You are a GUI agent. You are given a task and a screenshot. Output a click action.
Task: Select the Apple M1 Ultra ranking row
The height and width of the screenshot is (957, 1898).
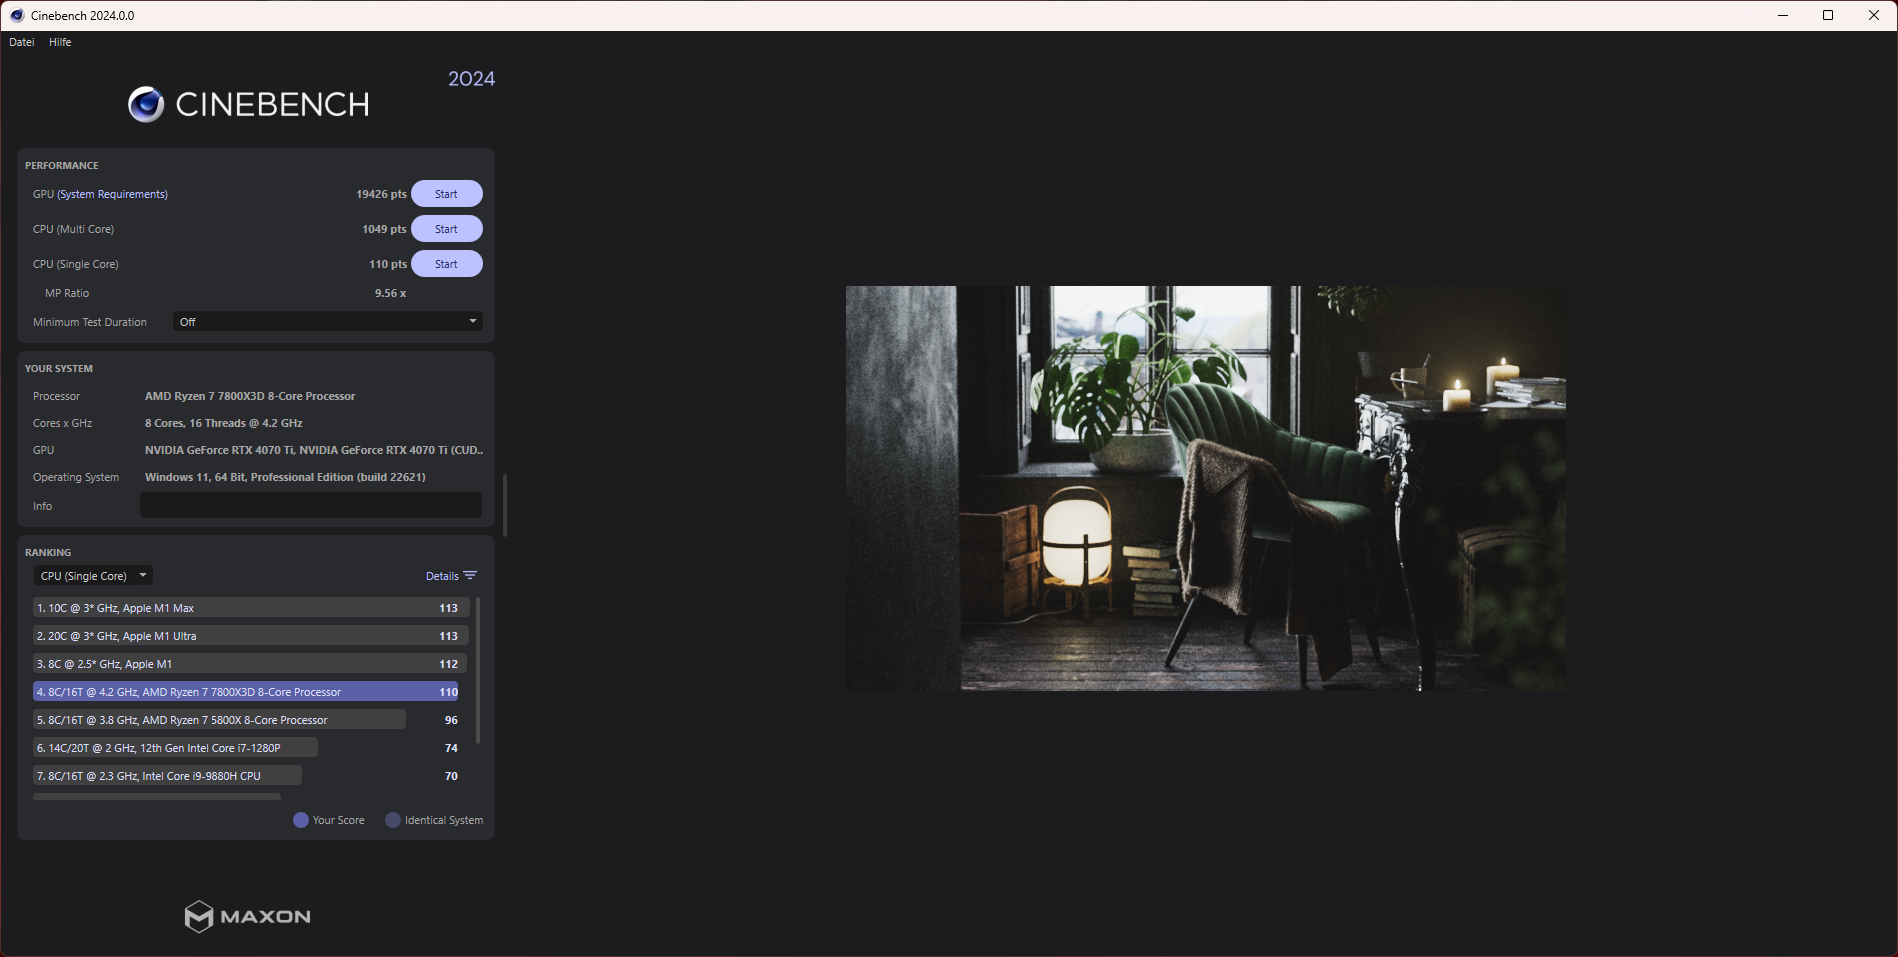coord(251,636)
